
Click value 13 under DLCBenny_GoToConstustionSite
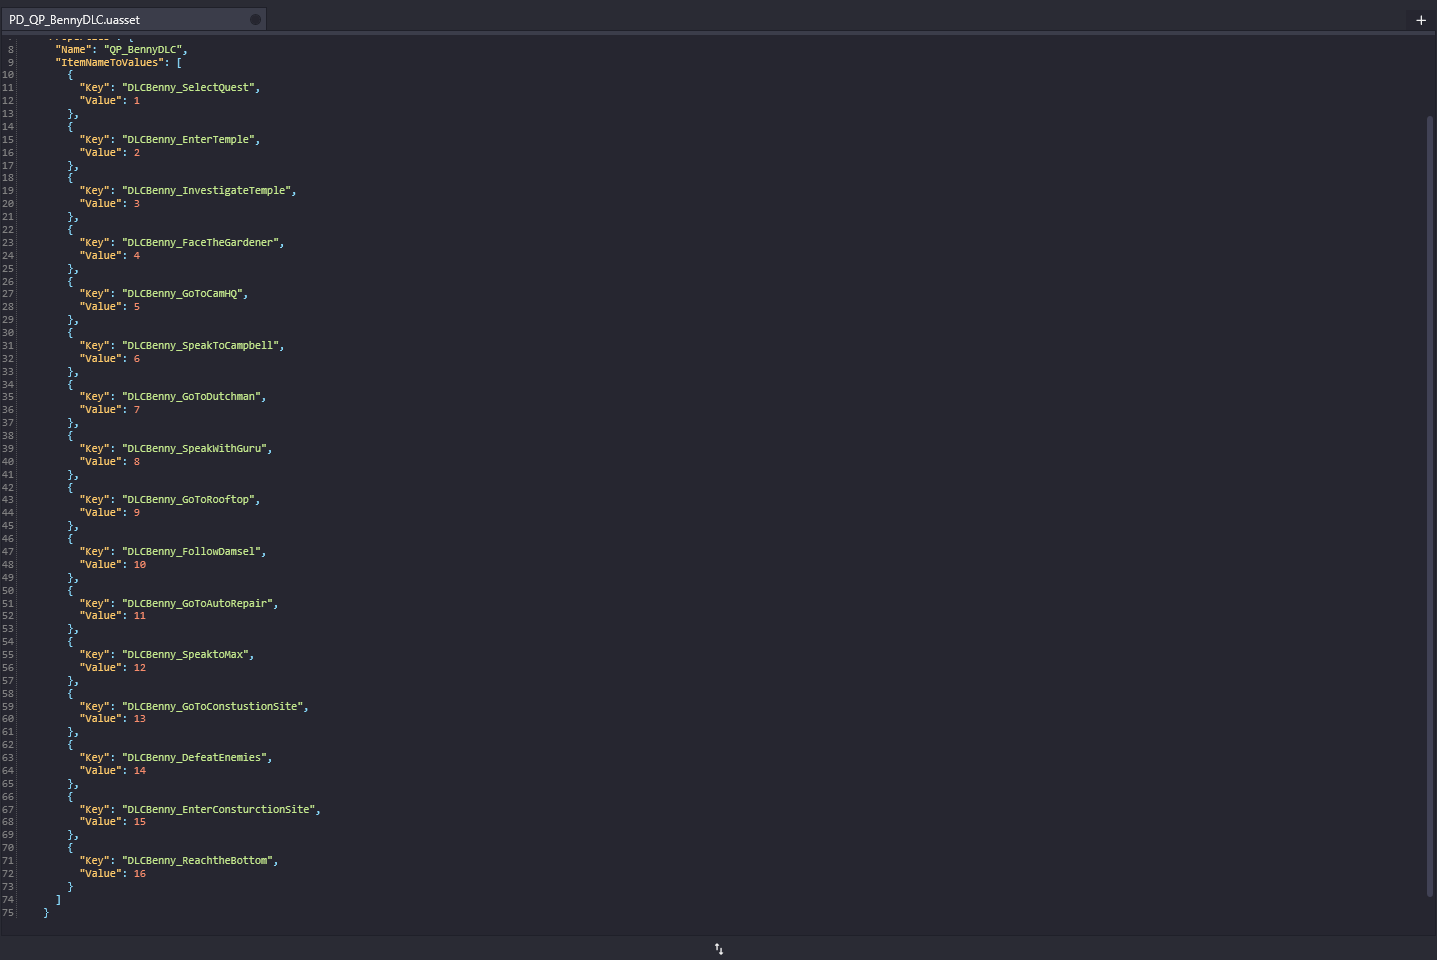tap(140, 719)
